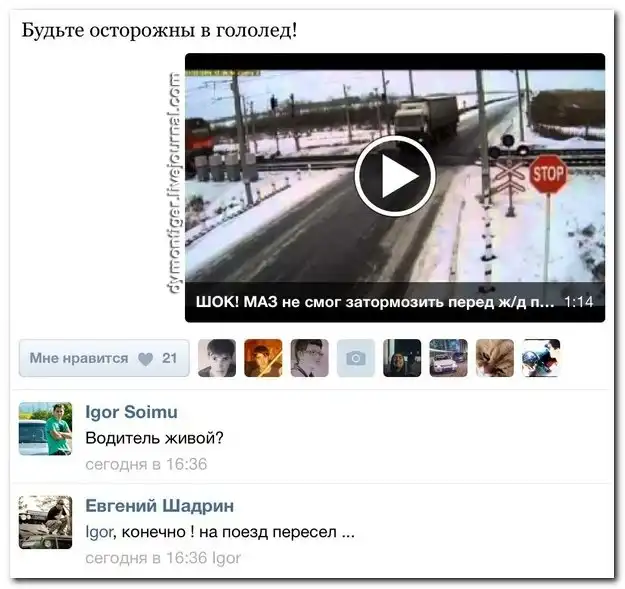Screen dimensions: 625x589
Task: Open fifth liker's dark photo avatar
Action: pyautogui.click(x=402, y=358)
